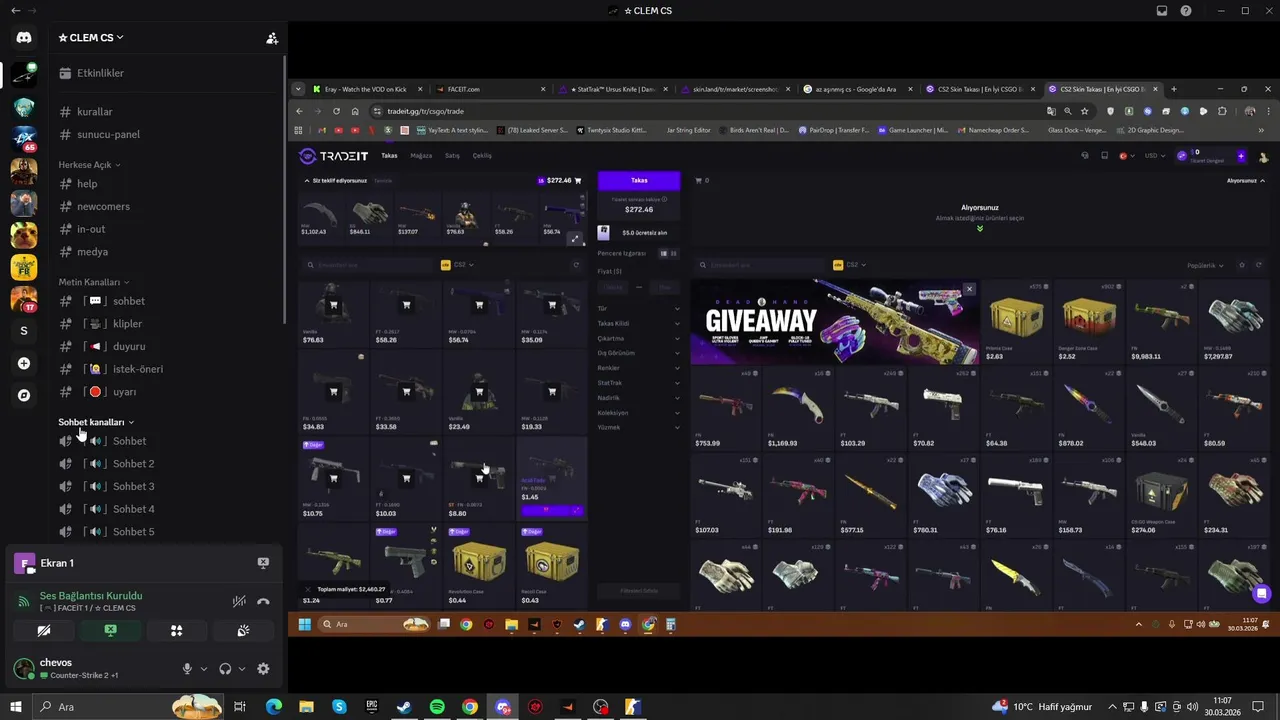The width and height of the screenshot is (1280, 720).
Task: Expand the StatTrak filter
Action: point(638,383)
